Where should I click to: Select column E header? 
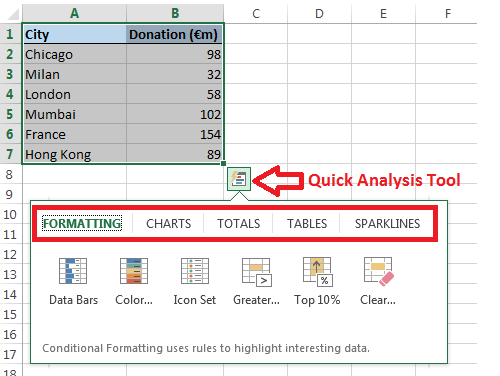(x=383, y=14)
